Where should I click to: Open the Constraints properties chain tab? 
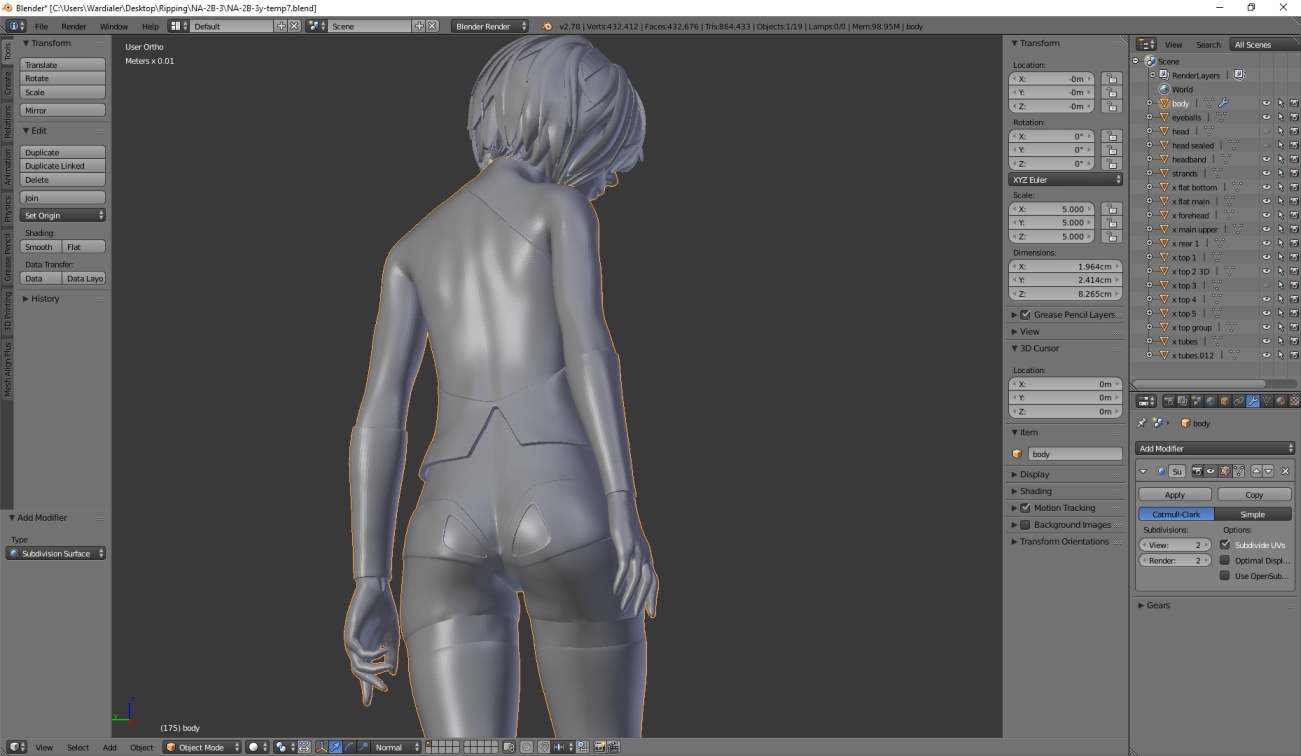point(1239,401)
